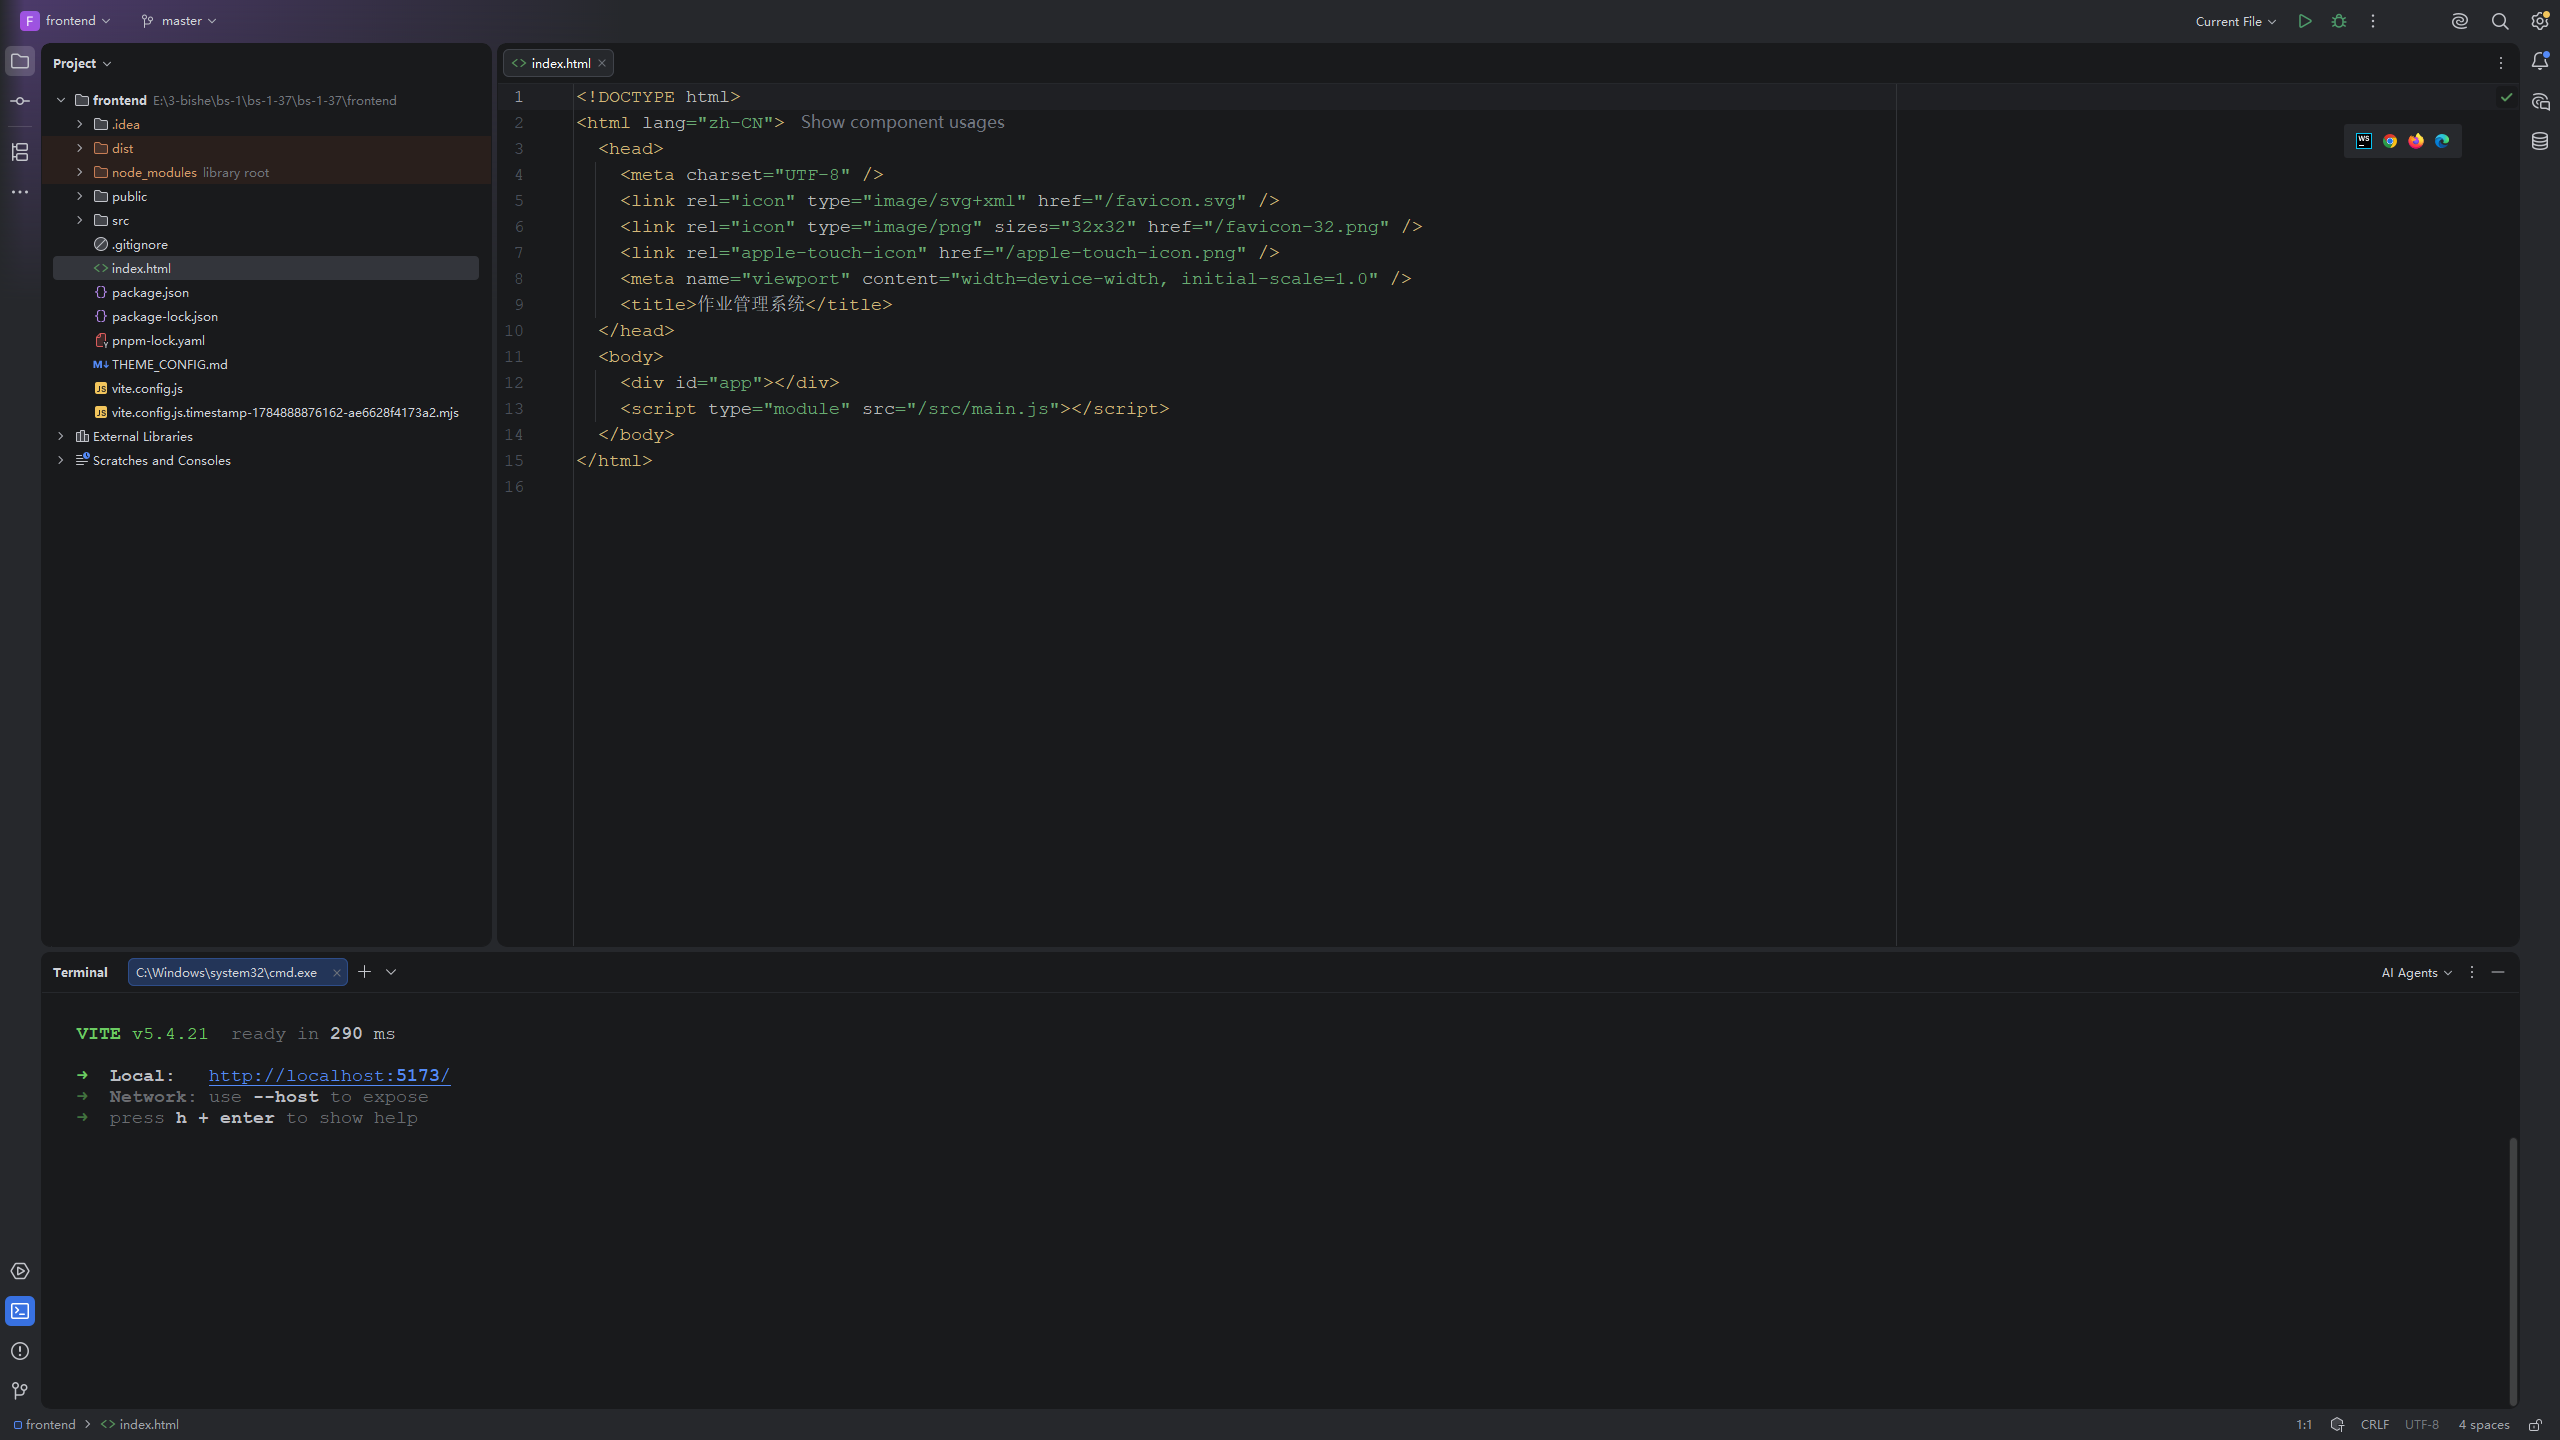The height and width of the screenshot is (1440, 2560).
Task: Click the terminal vertical scrollbar
Action: (2512, 1270)
